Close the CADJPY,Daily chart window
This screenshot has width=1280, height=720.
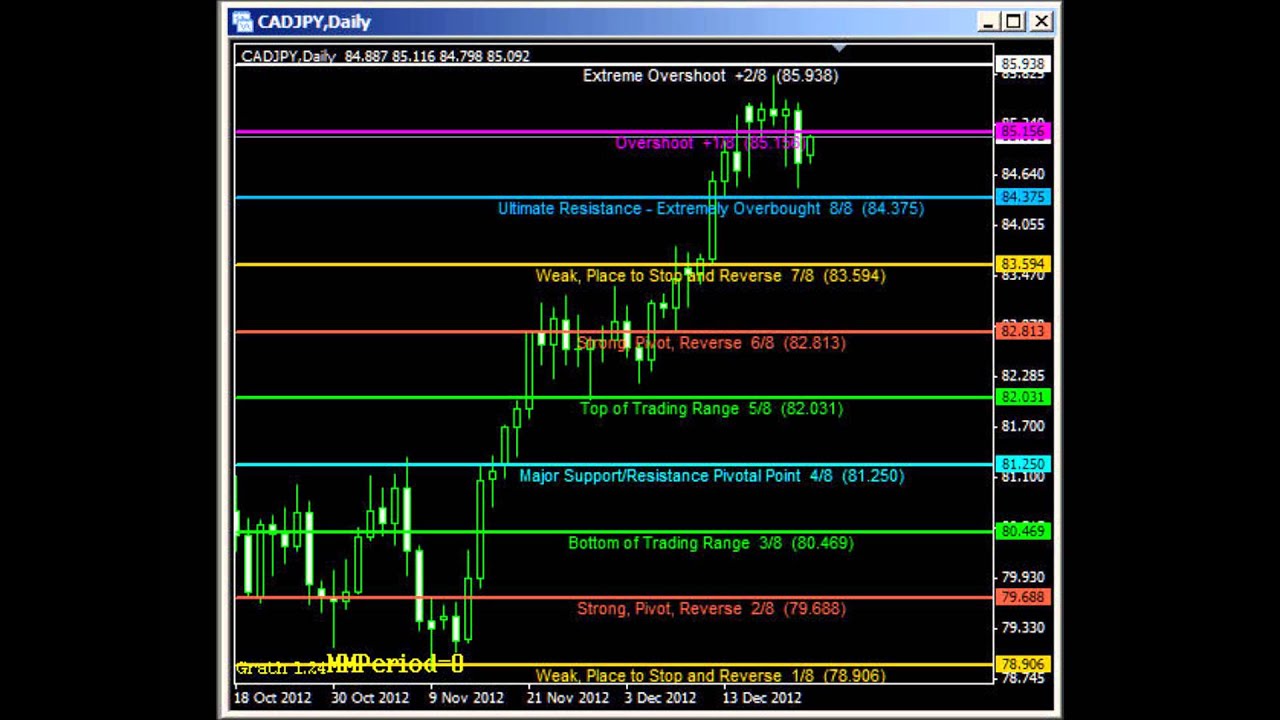click(x=1041, y=21)
